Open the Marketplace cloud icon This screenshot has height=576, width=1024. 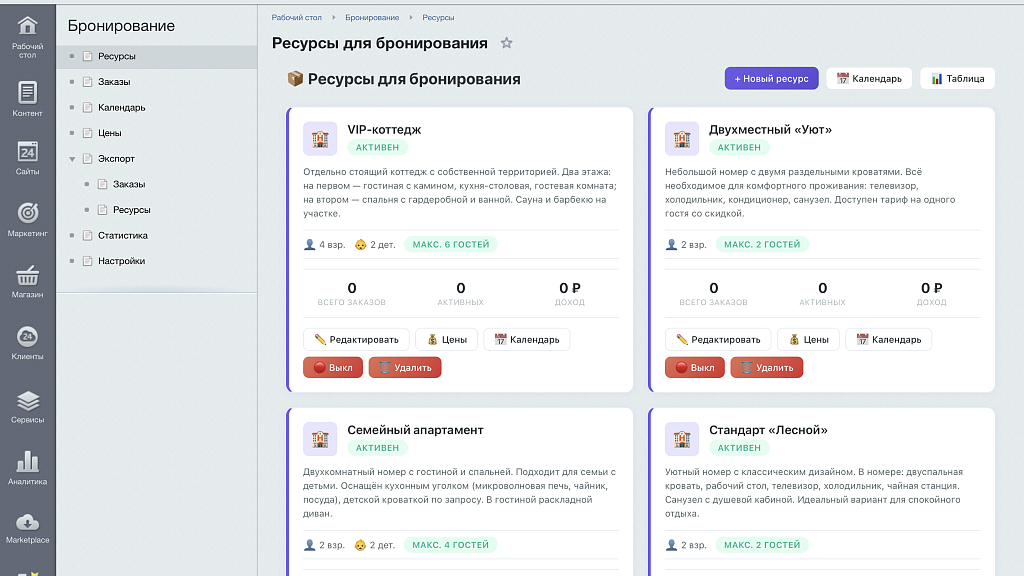tap(27, 522)
